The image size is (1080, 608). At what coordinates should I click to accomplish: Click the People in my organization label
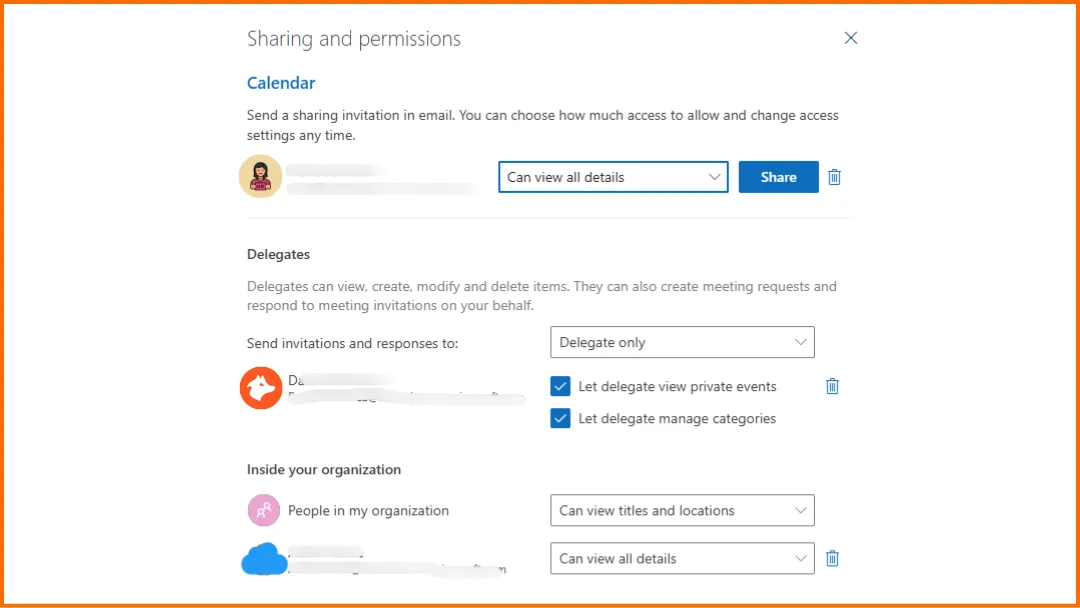point(368,510)
